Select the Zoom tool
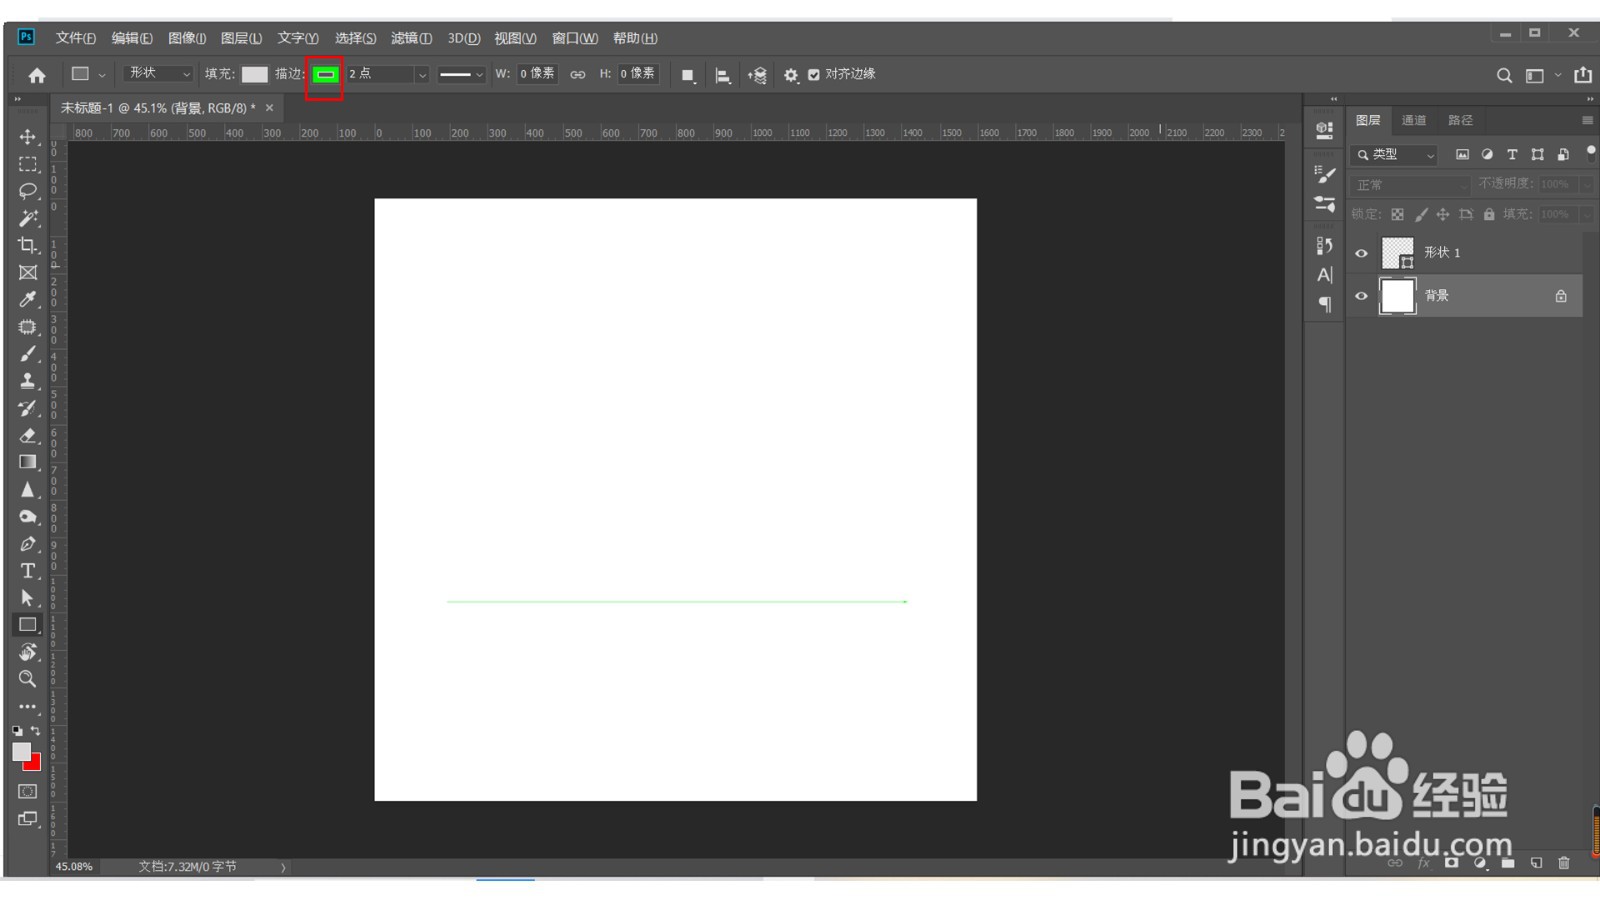Viewport: 1600px width, 900px height. pos(28,679)
